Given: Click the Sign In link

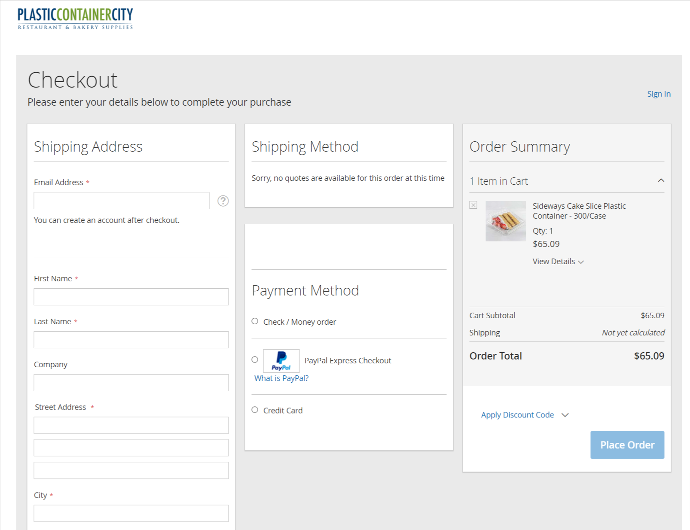Looking at the screenshot, I should pyautogui.click(x=659, y=94).
